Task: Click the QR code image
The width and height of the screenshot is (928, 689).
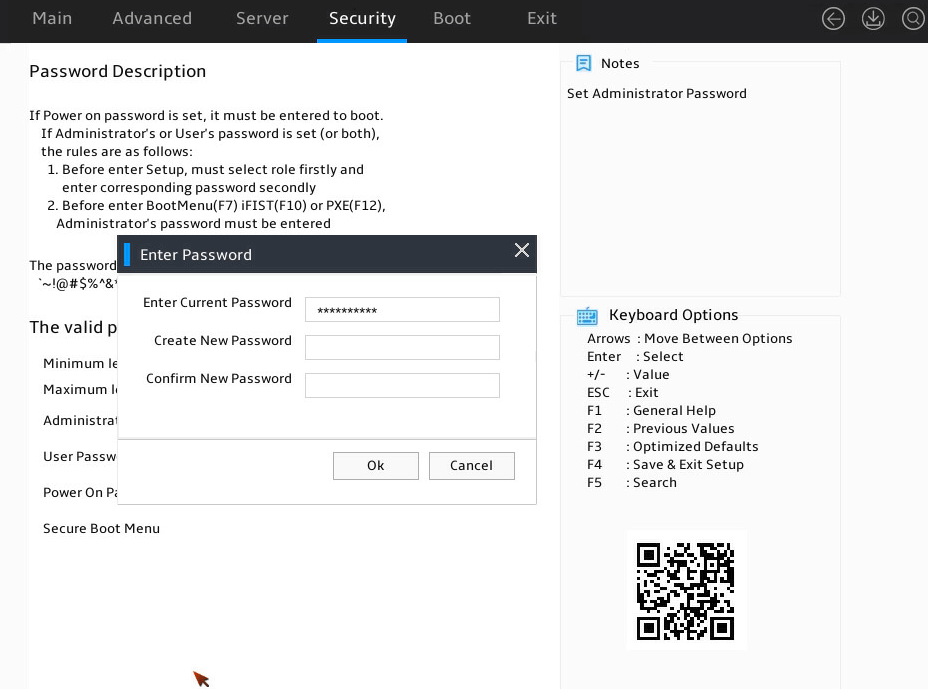Action: [686, 591]
